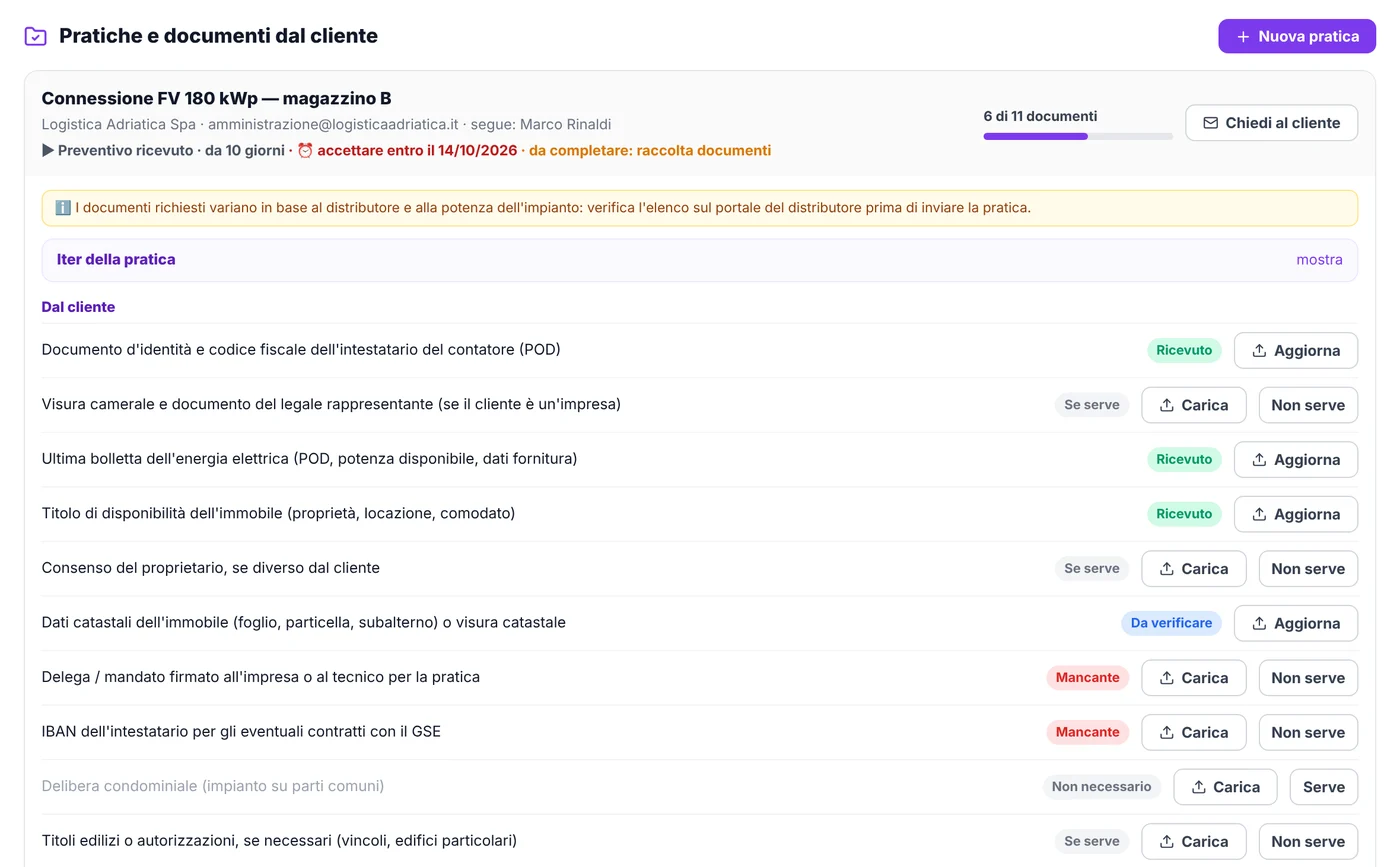Screen dimensions: 1400x867
Task: Click the Ricevuto badge on Documento d'identità row
Action: [1184, 350]
